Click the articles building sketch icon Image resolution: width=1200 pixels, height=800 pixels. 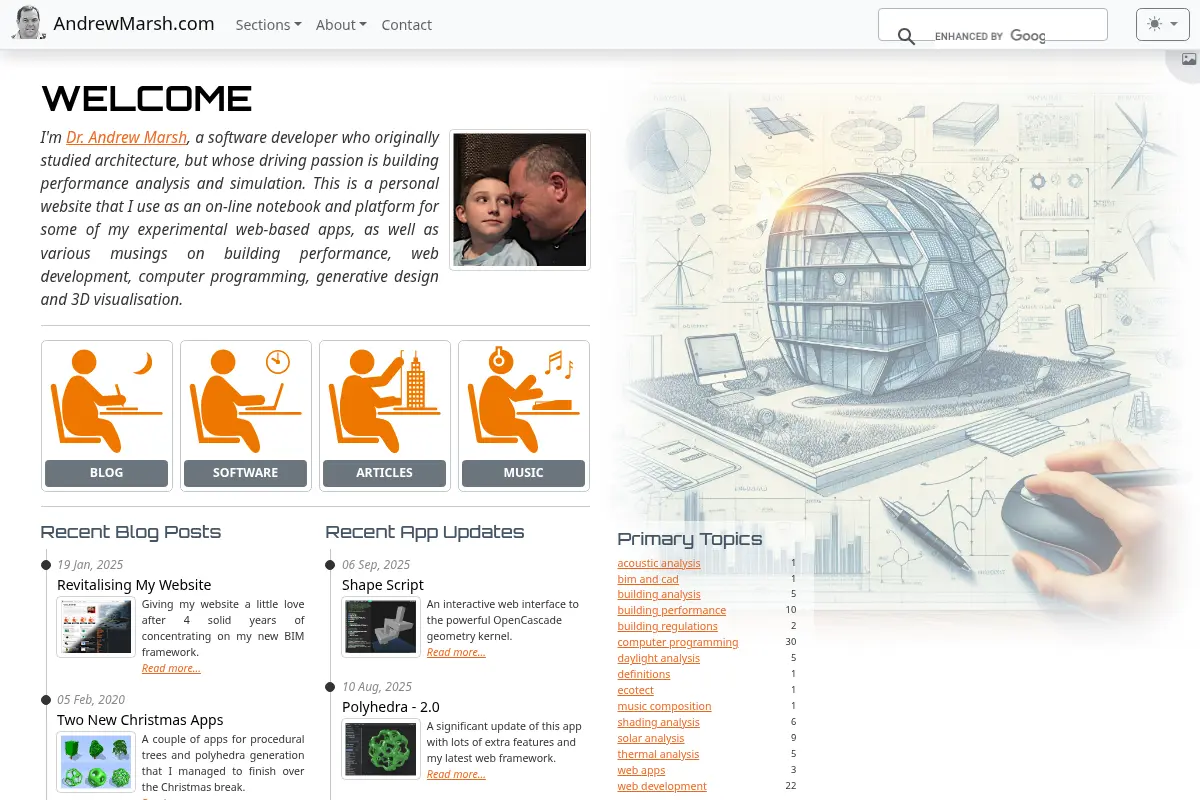(x=385, y=400)
